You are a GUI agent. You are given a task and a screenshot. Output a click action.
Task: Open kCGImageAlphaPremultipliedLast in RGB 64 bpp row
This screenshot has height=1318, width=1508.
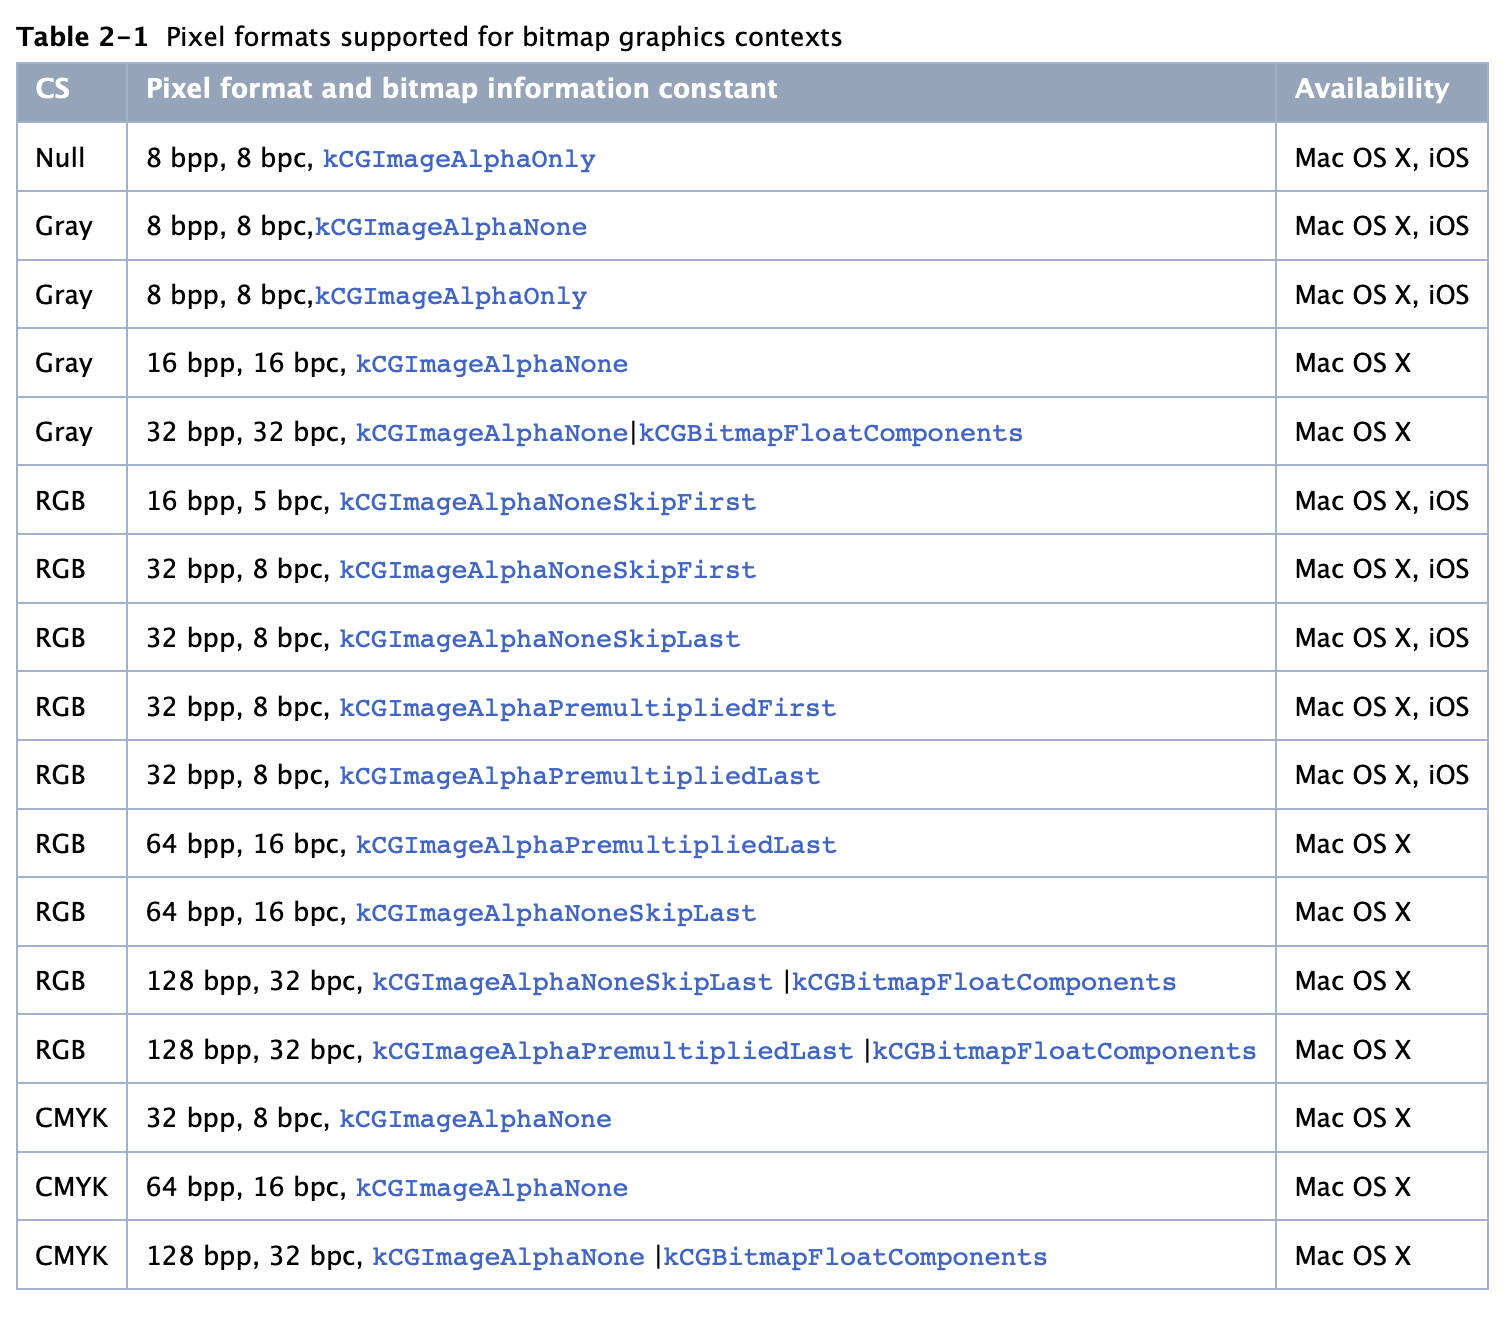pyautogui.click(x=596, y=845)
